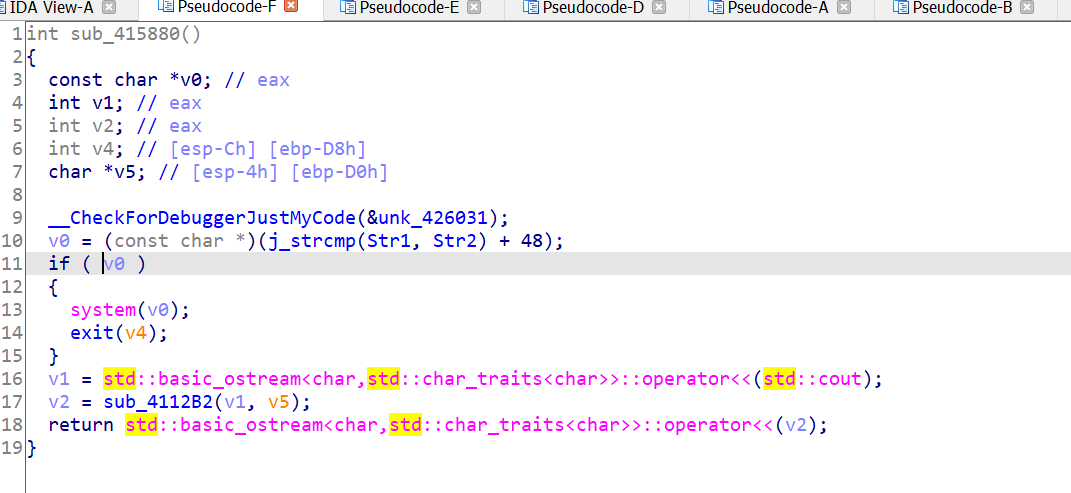Viewport: 1071px width, 493px height.
Task: Click v5 argument in sub_4112B2 call
Action: click(281, 401)
